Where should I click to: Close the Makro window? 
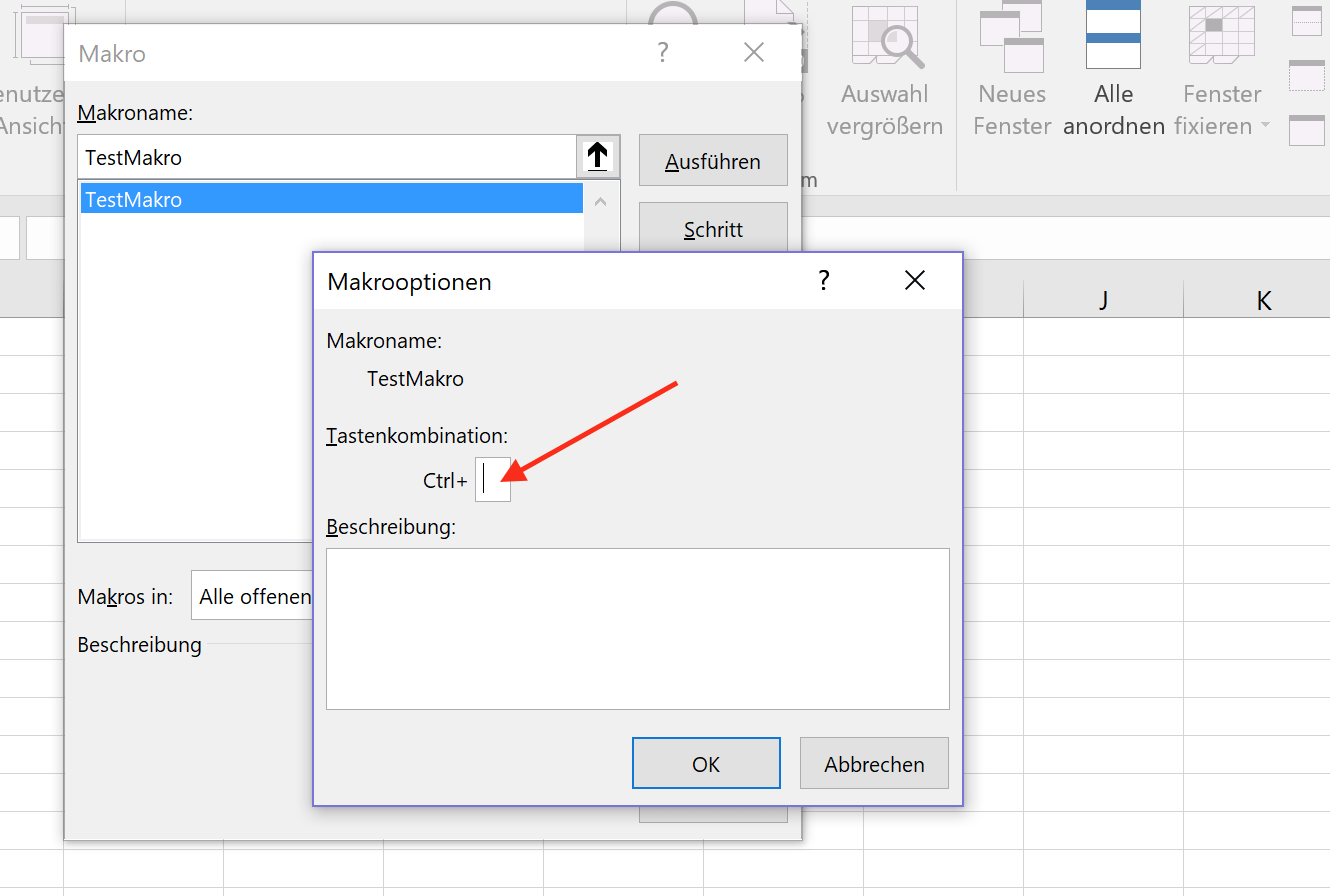(754, 53)
